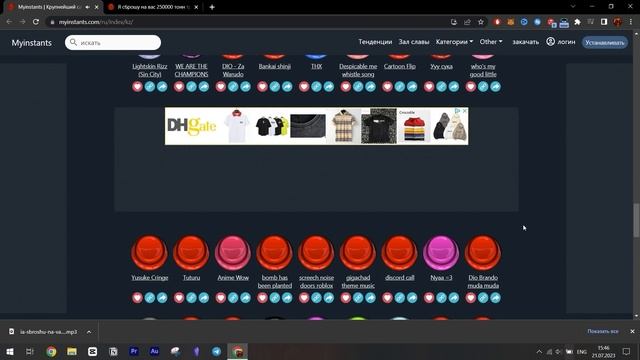640x360 pixels.
Task: Share the Anime Wow sound
Action: [245, 298]
